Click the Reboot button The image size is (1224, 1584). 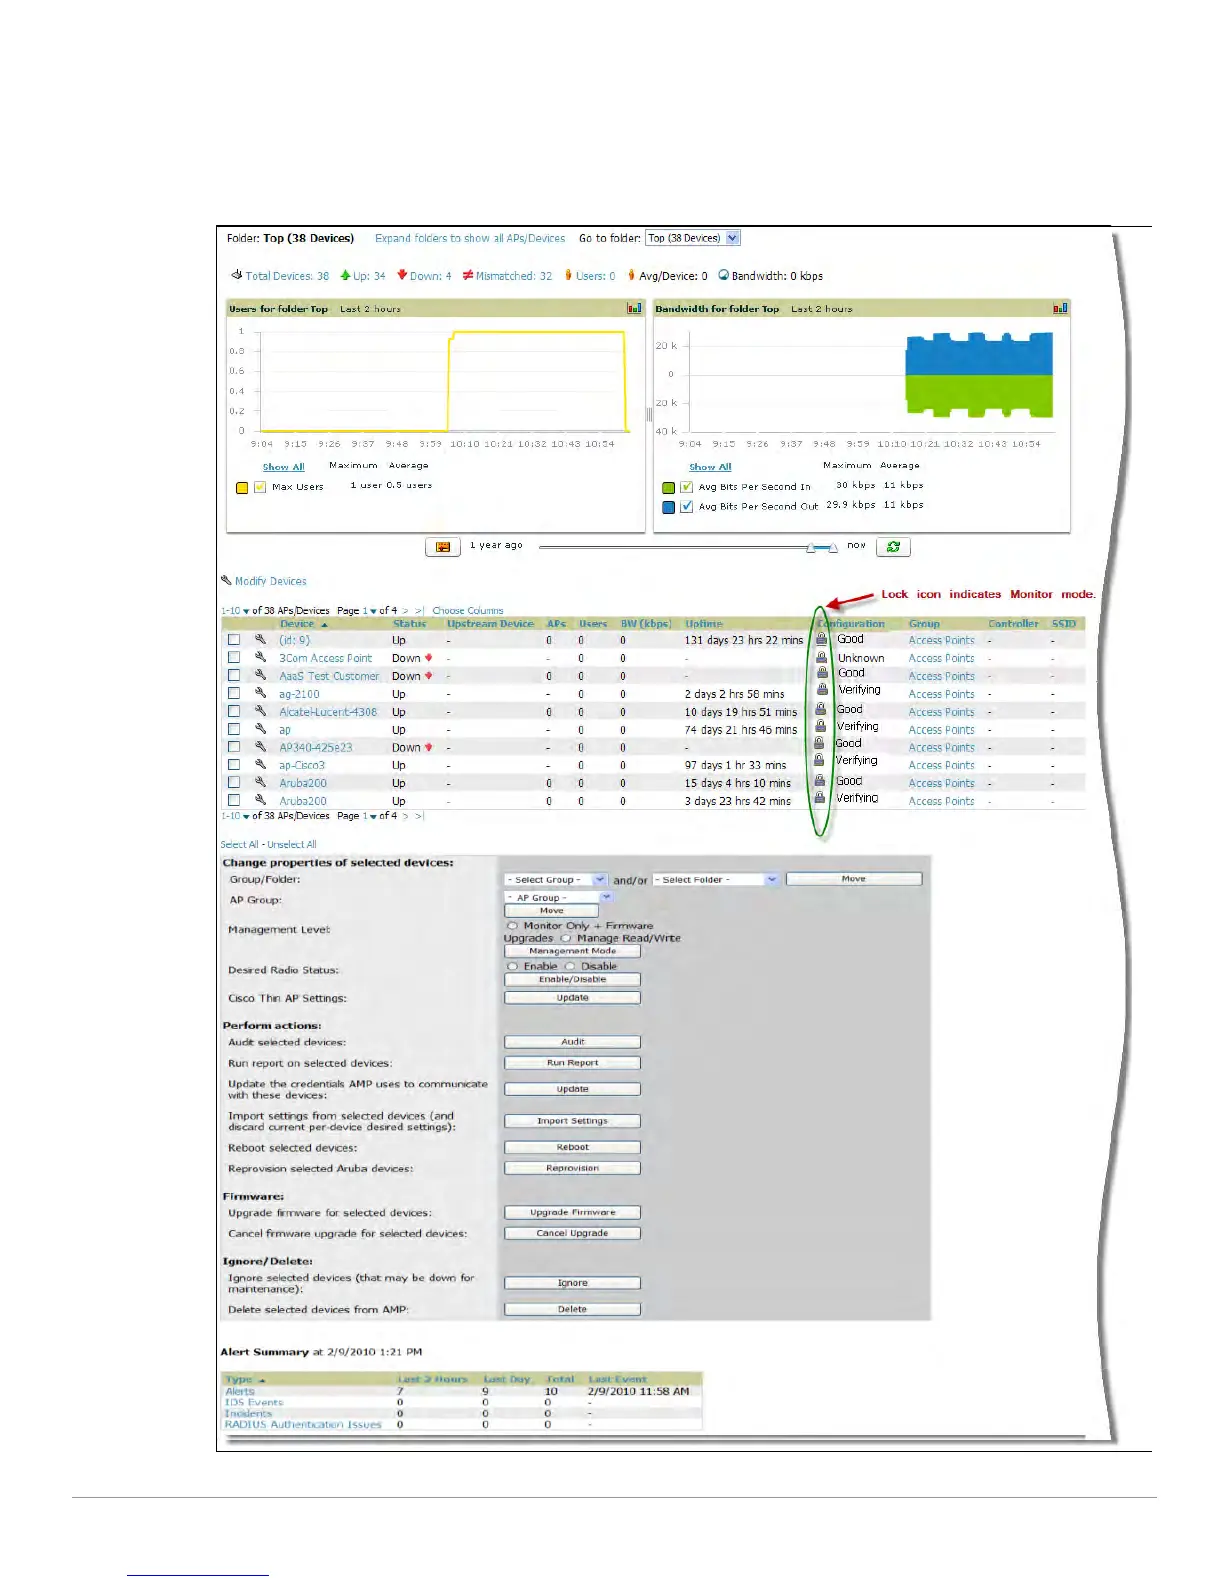(572, 1147)
